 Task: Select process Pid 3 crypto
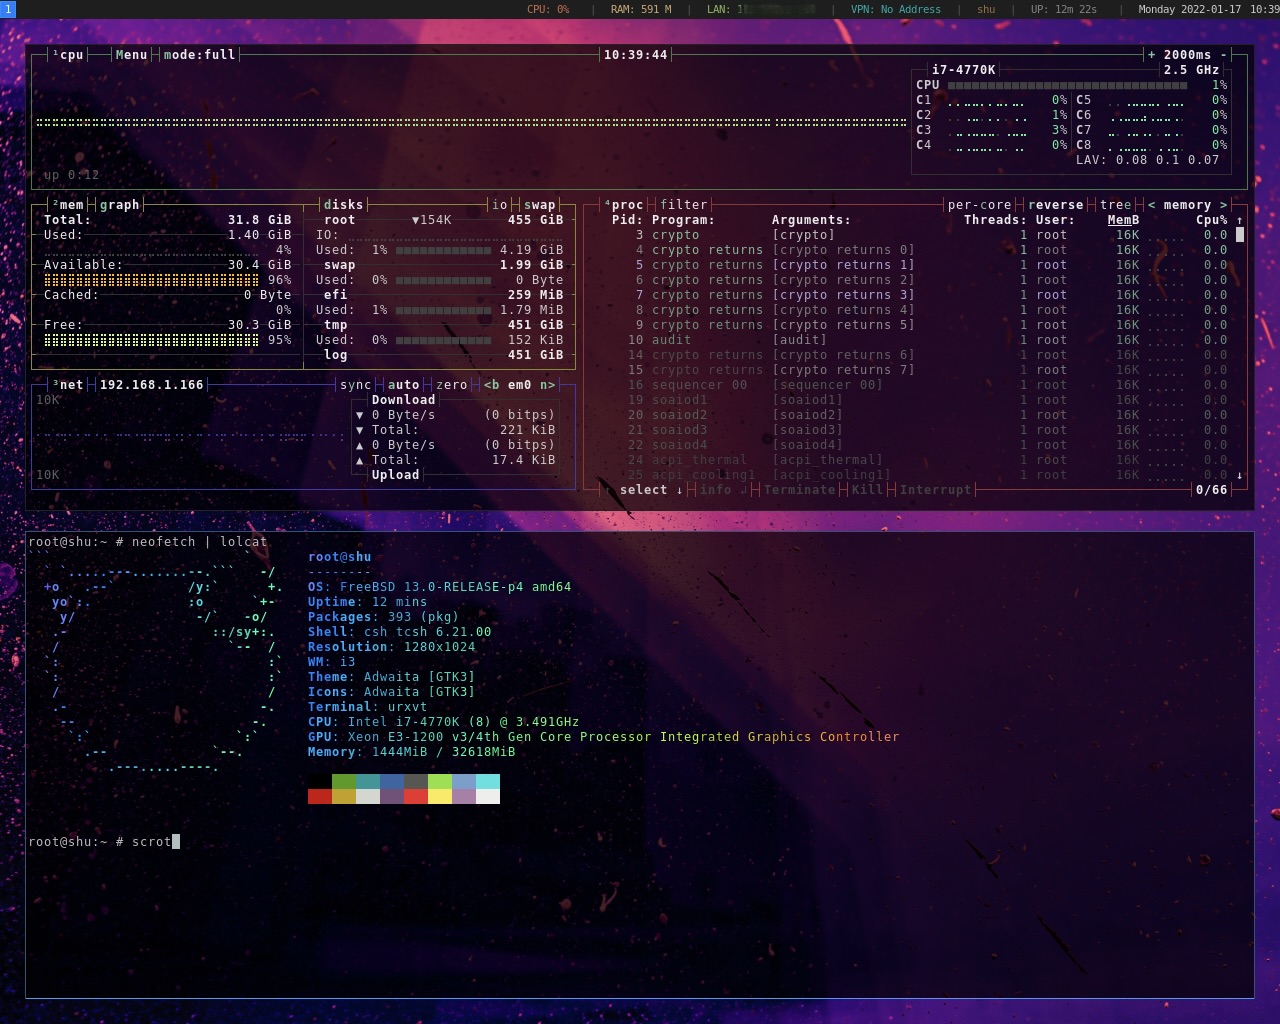920,235
